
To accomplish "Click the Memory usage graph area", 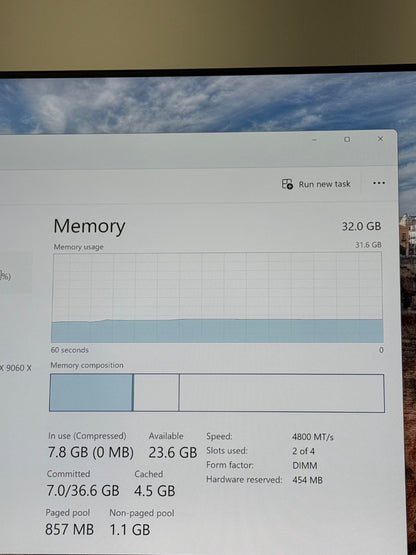I will click(x=217, y=297).
